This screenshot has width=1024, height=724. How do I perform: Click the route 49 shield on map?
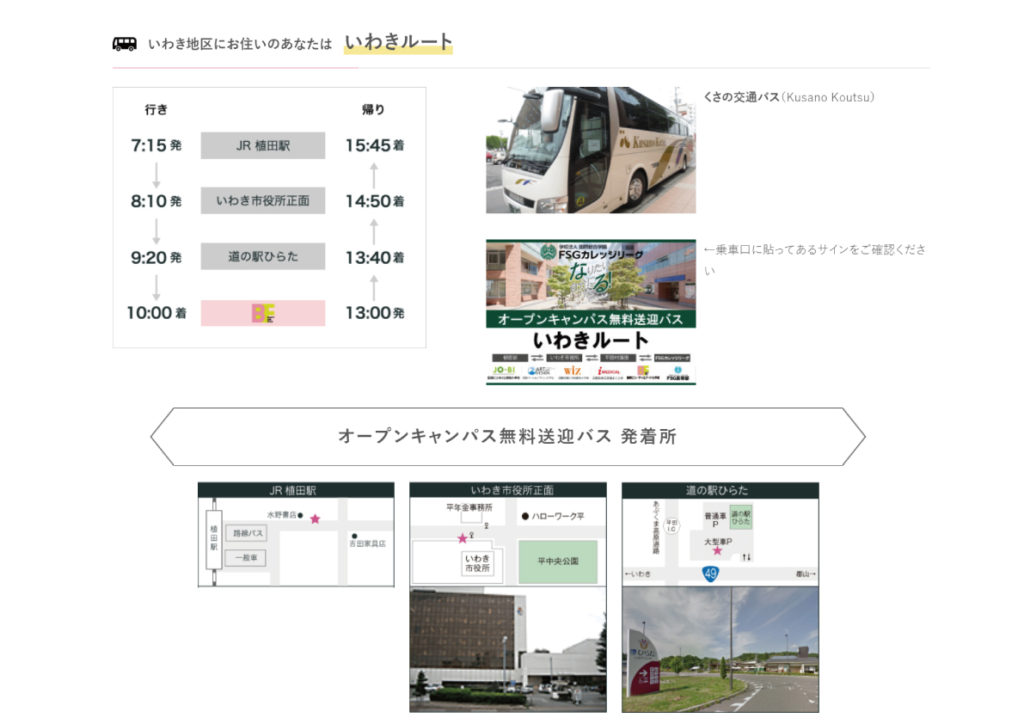click(x=710, y=574)
